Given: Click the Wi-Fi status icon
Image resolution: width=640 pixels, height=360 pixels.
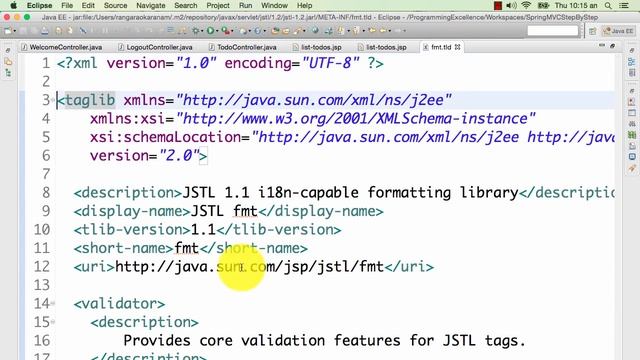Looking at the screenshot, I should (x=526, y=6).
